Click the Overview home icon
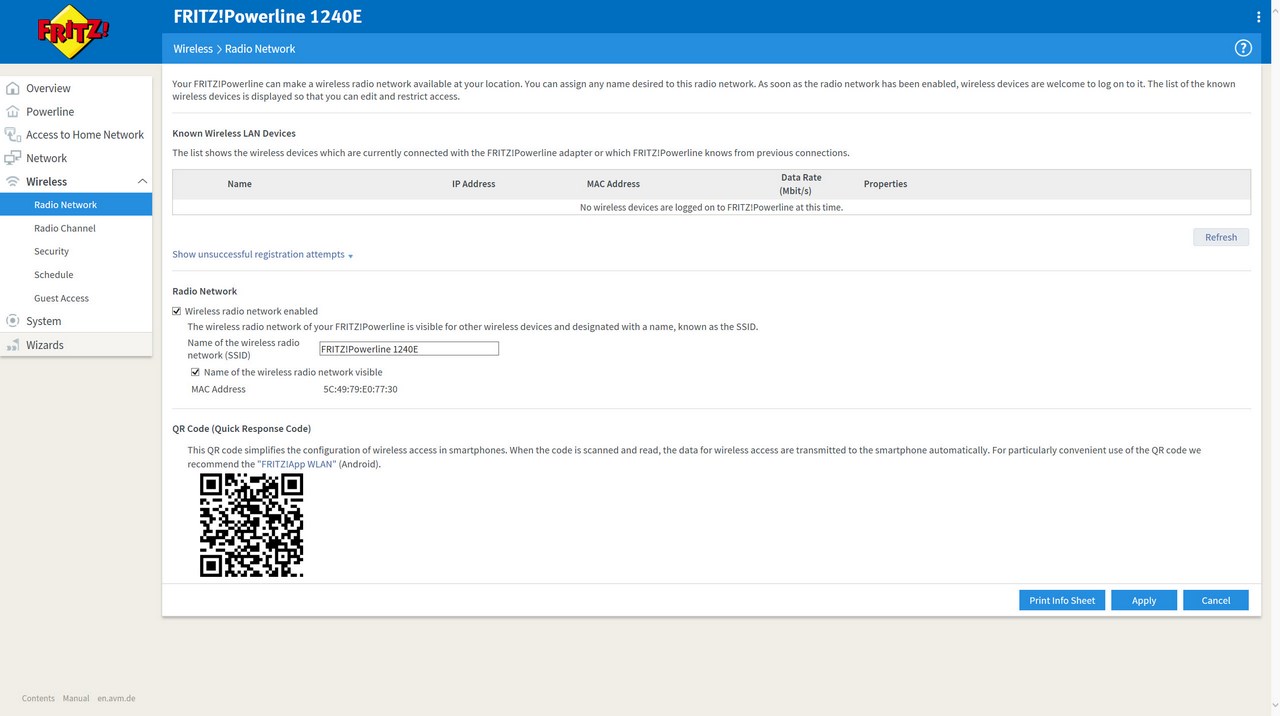Viewport: 1280px width, 716px height. click(13, 88)
